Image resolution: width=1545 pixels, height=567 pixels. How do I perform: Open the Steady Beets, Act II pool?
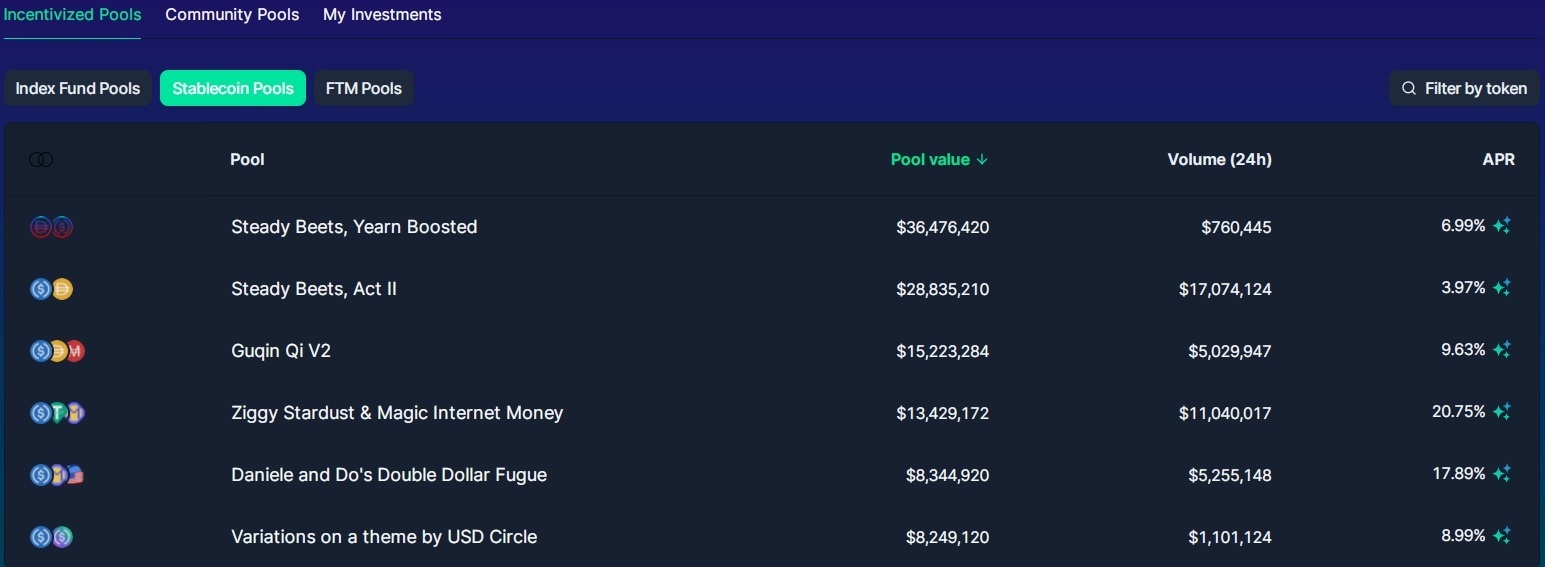click(314, 289)
